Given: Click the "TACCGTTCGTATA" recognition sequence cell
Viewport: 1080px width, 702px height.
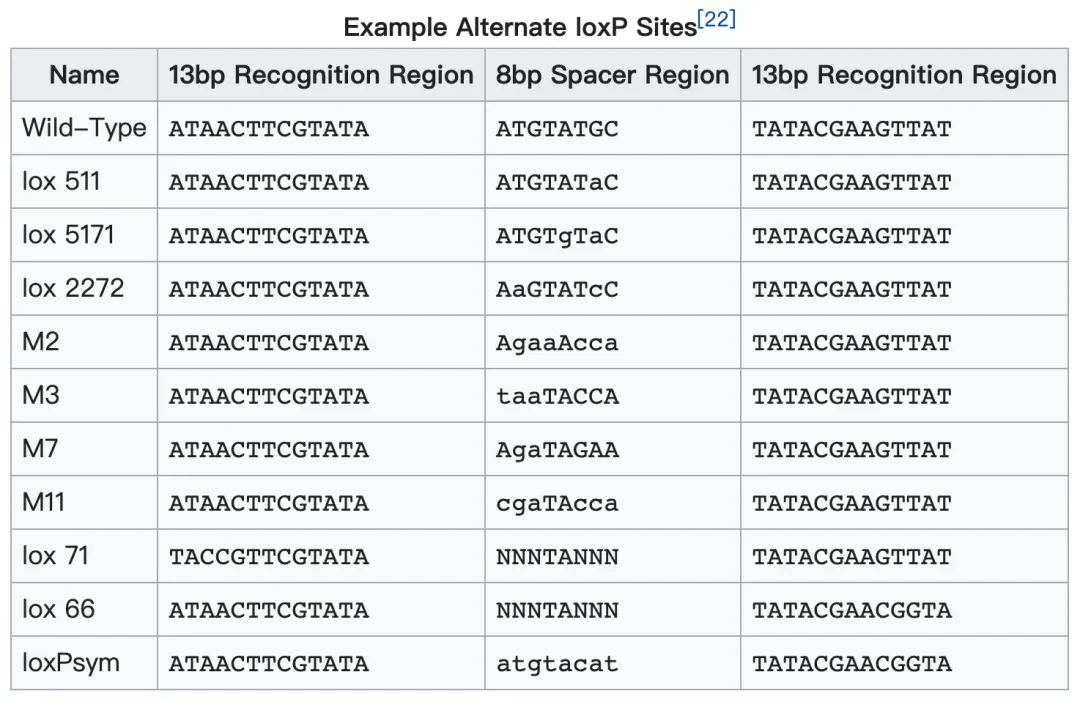Looking at the screenshot, I should pyautogui.click(x=268, y=557).
